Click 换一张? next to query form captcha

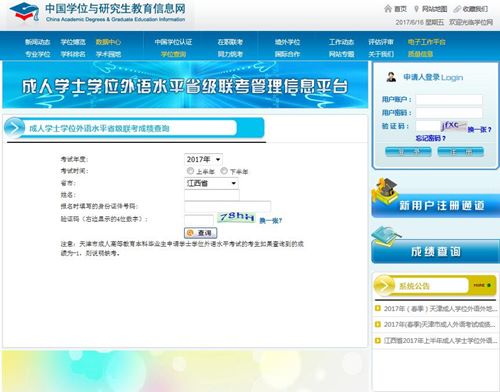pos(271,220)
